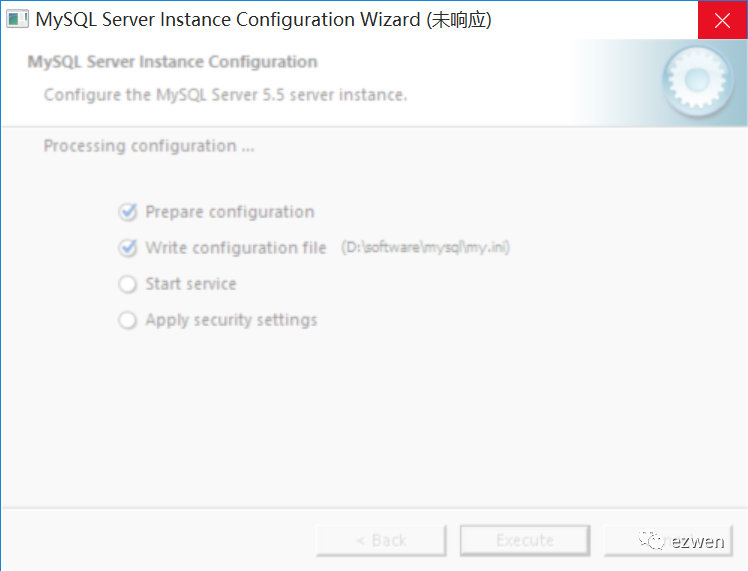Viewport: 748px width, 571px height.
Task: Click 'Configure the MySQL Server 5.5 server instance' text
Action: point(226,95)
